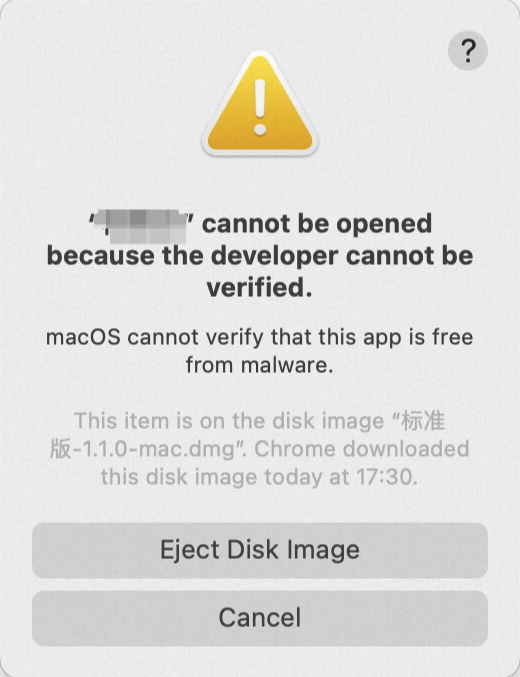This screenshot has height=677, width=520.
Task: Click the 'macOS cannot verify' message line
Action: point(260,337)
